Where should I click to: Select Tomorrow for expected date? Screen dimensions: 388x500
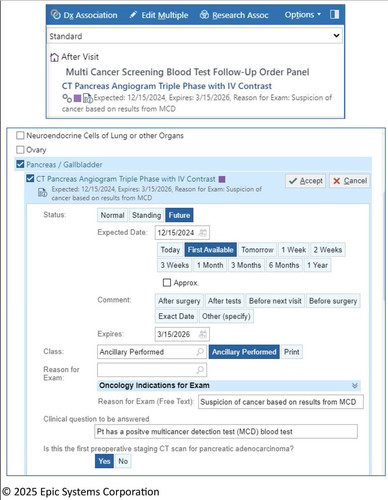(x=257, y=250)
